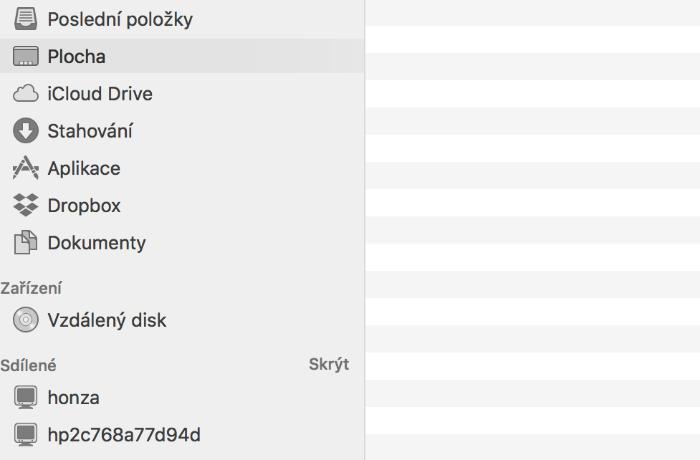Select the Dokumenty text label
700x460 pixels.
tap(96, 243)
